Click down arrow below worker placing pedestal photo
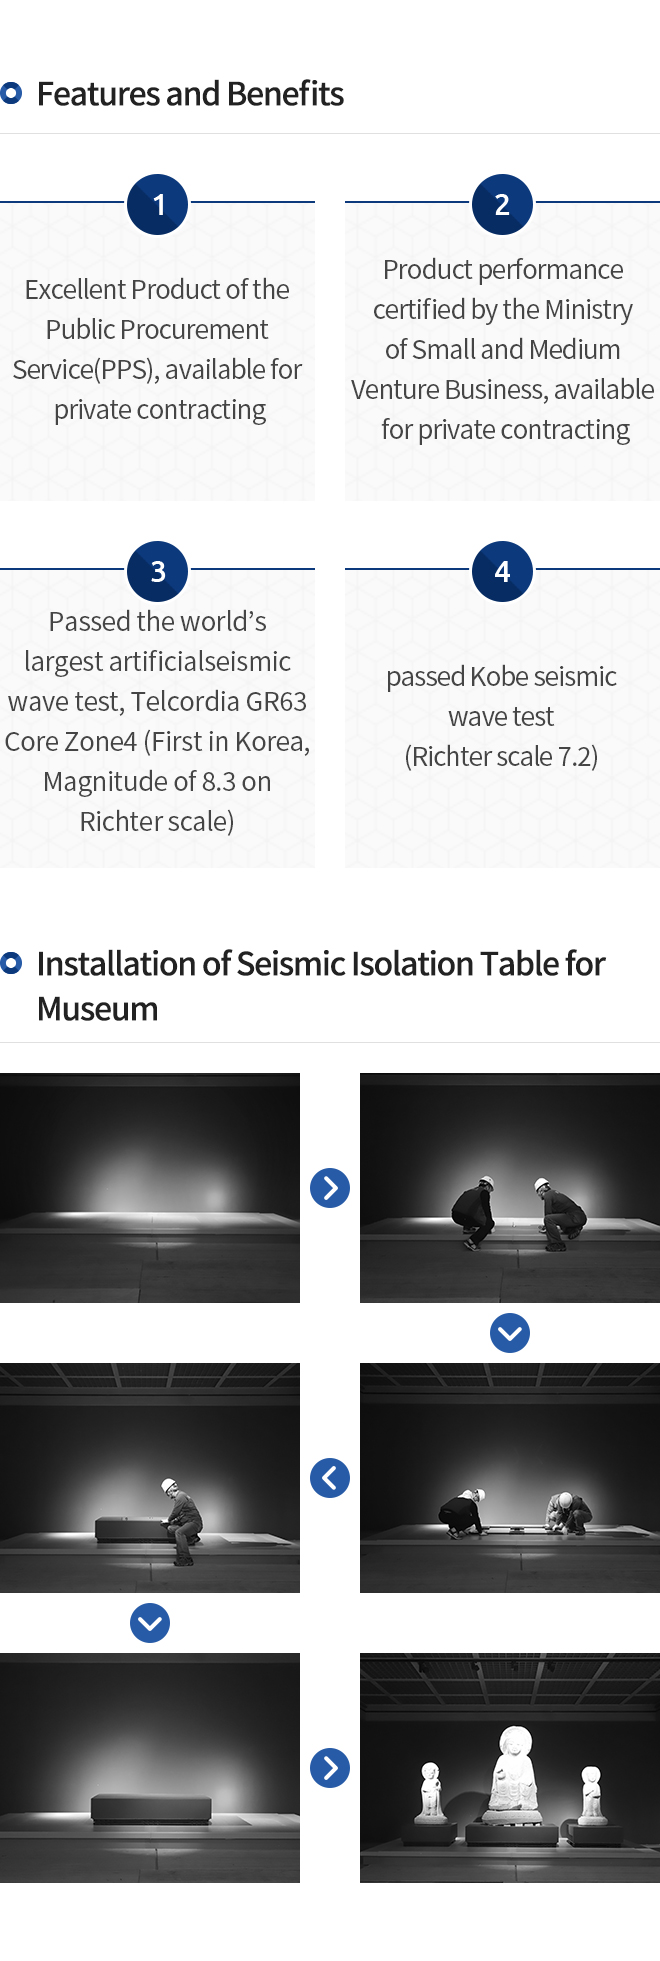 [x=150, y=1623]
